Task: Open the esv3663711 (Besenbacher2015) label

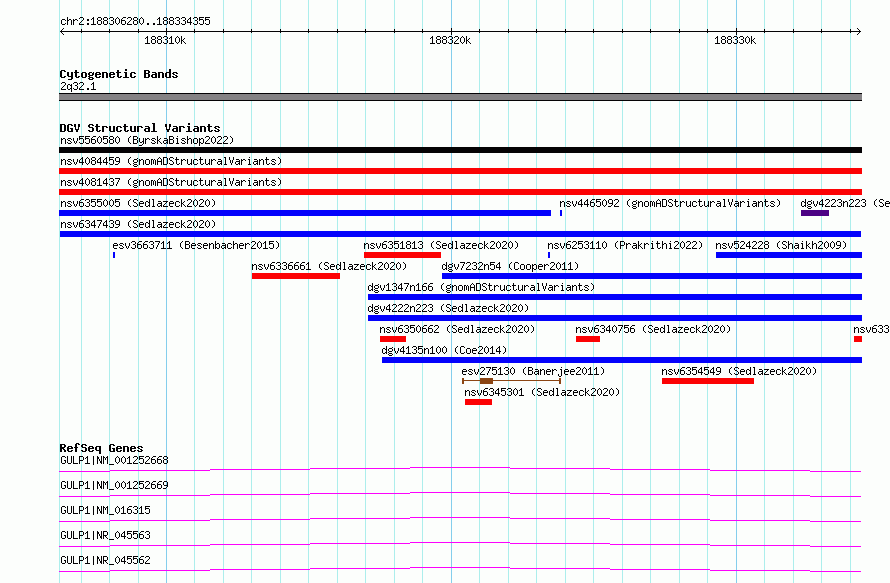Action: coord(196,245)
